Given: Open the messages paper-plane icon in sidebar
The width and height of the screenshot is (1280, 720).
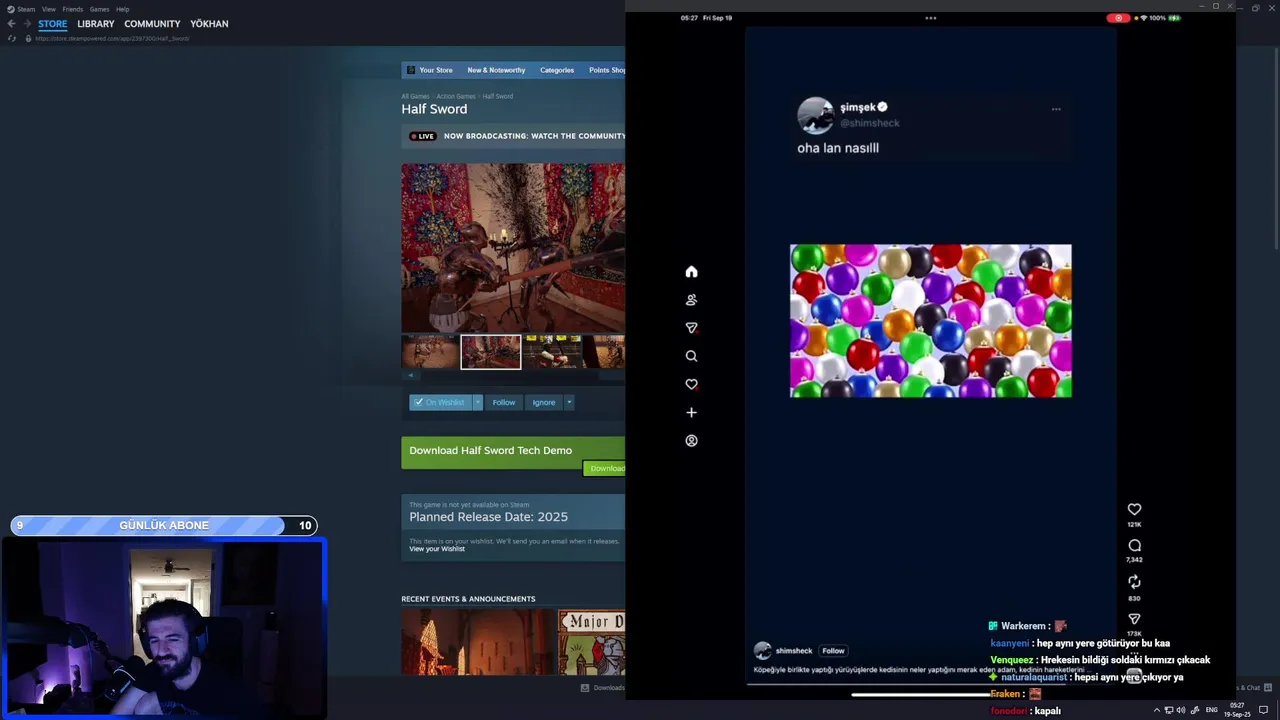Looking at the screenshot, I should [x=691, y=328].
